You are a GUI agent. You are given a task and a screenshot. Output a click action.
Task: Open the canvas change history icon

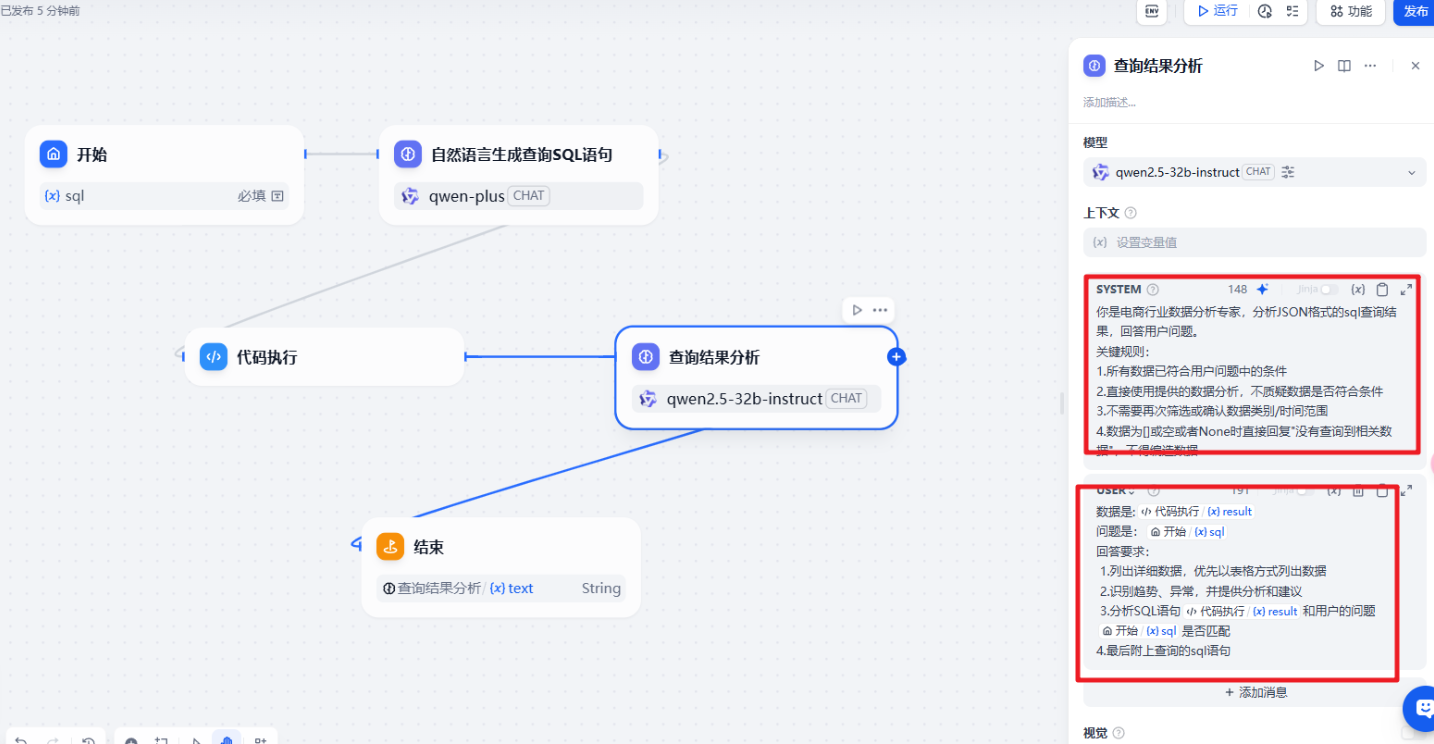pyautogui.click(x=89, y=741)
